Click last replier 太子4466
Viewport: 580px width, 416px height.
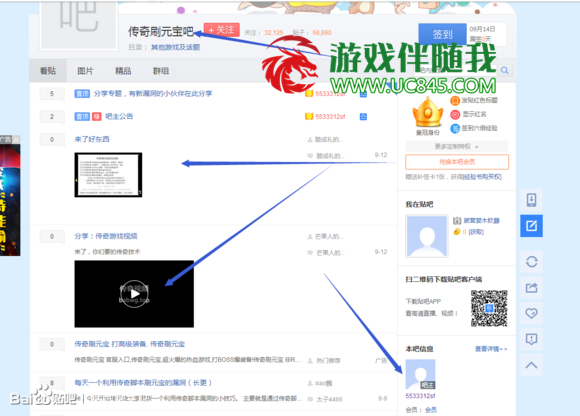click(329, 399)
